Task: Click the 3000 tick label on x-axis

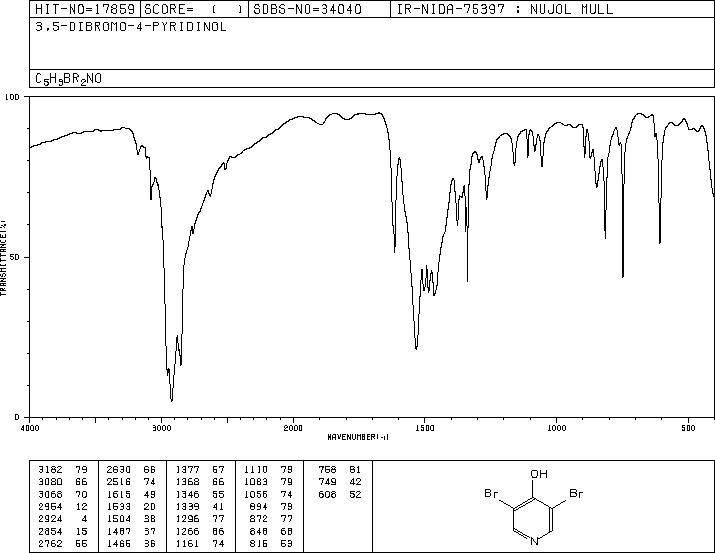Action: (161, 428)
